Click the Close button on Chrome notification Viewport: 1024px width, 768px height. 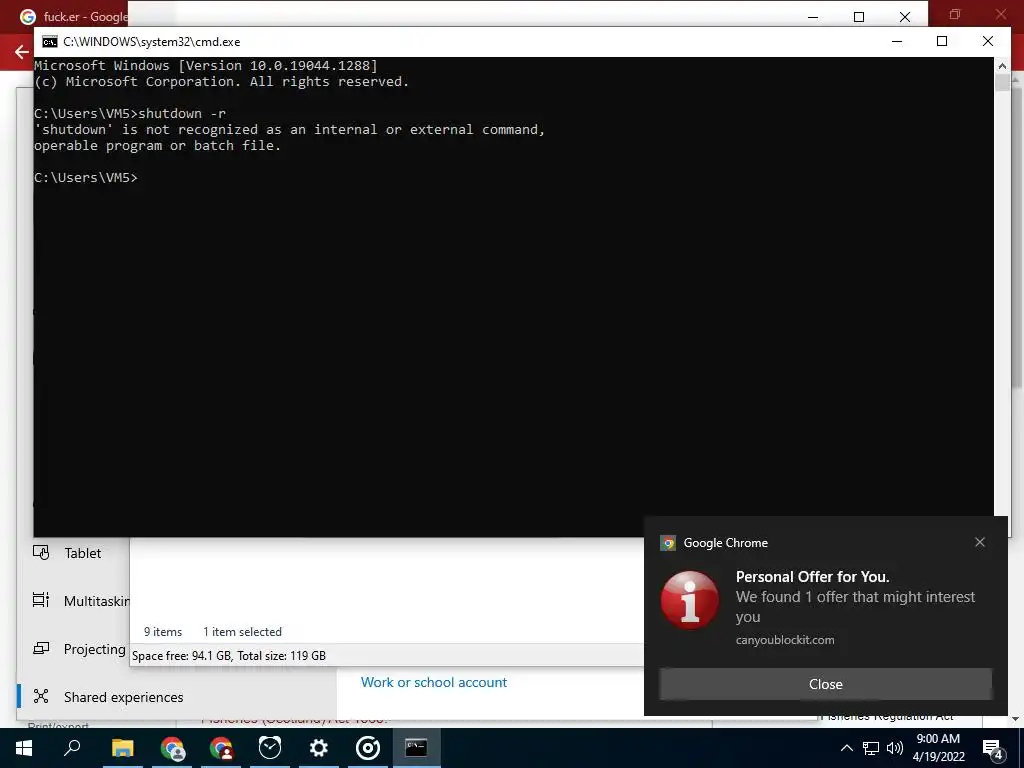pyautogui.click(x=825, y=684)
